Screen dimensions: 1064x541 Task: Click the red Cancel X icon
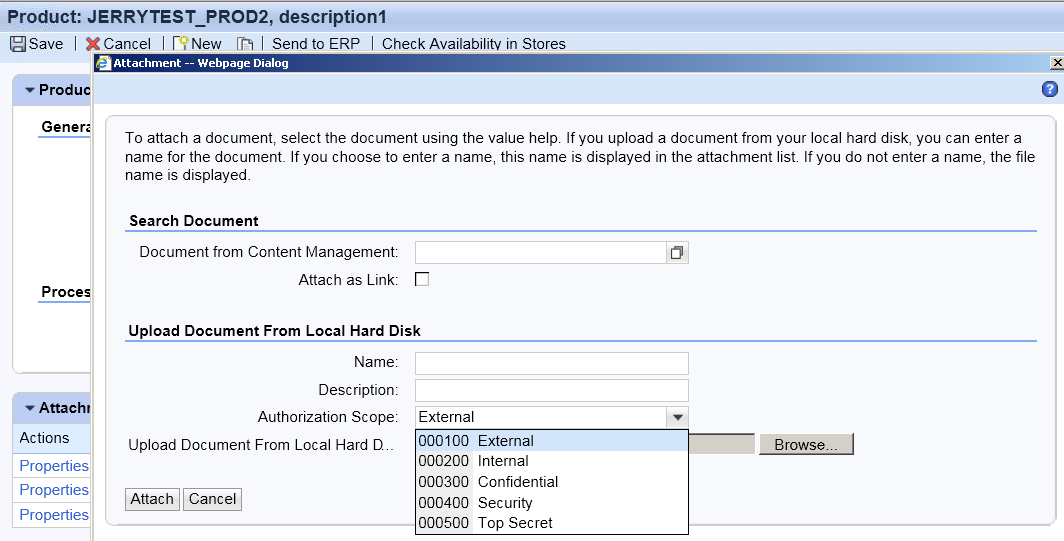click(93, 44)
